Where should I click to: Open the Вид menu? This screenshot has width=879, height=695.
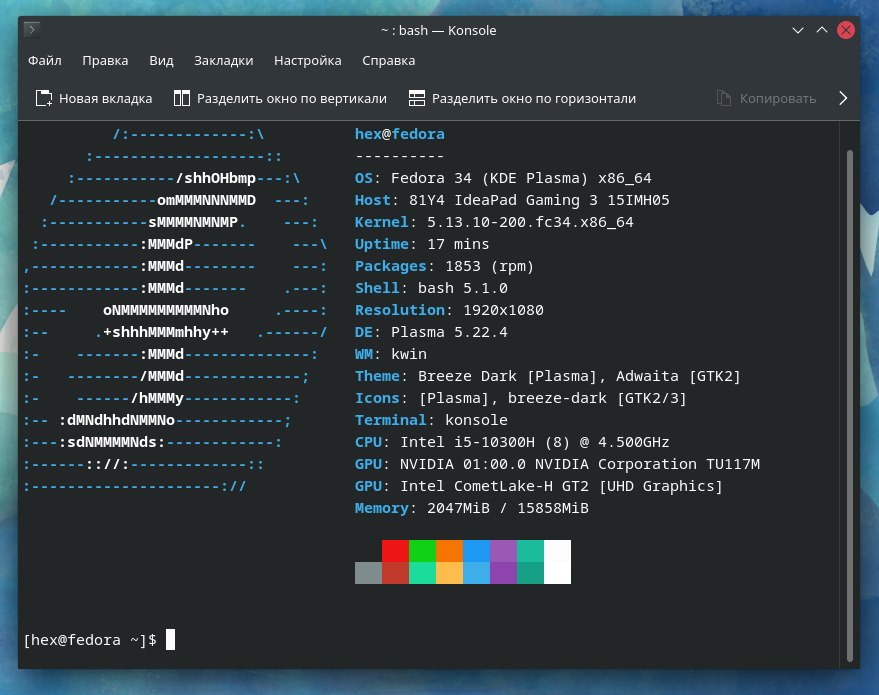pyautogui.click(x=161, y=61)
